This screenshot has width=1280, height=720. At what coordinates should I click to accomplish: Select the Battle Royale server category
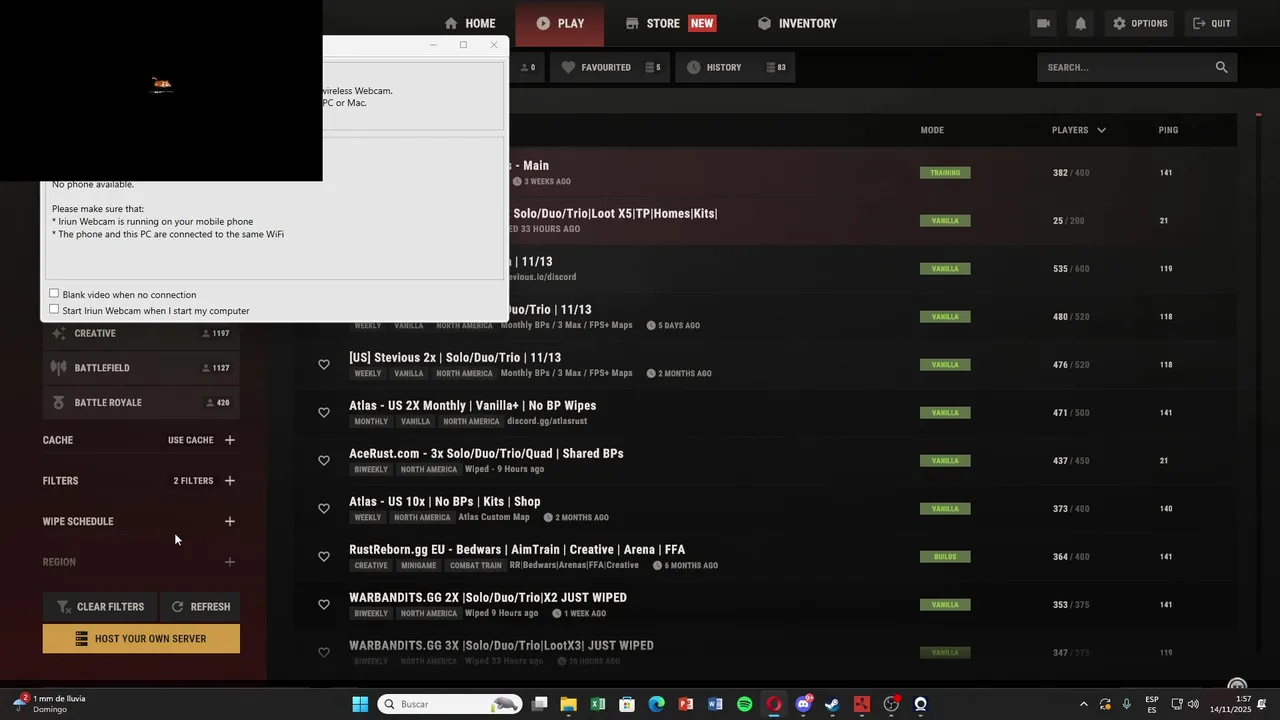point(141,403)
